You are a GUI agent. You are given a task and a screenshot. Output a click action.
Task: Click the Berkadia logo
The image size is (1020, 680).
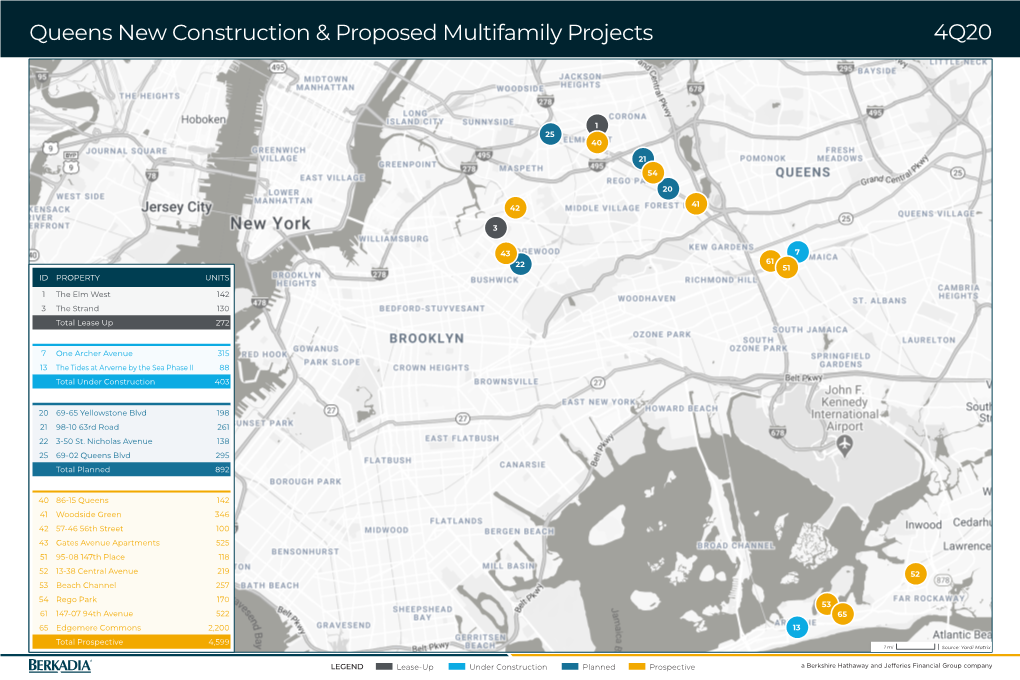tap(60, 666)
